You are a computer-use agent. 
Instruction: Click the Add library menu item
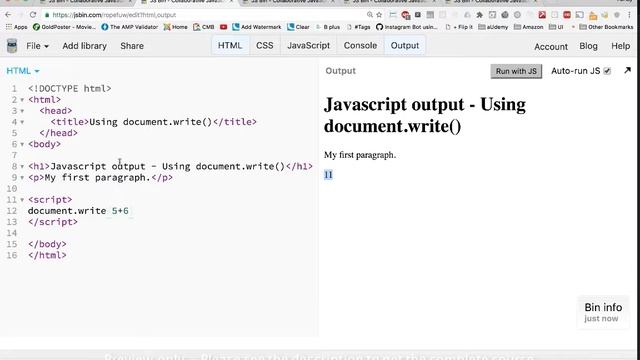pyautogui.click(x=84, y=46)
